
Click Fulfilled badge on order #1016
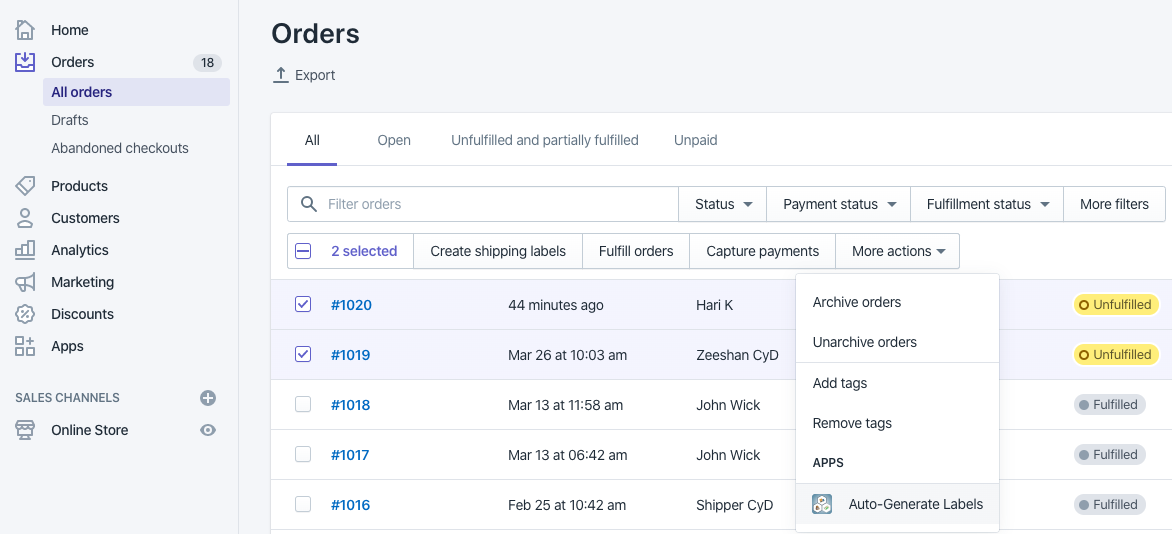(x=1110, y=505)
